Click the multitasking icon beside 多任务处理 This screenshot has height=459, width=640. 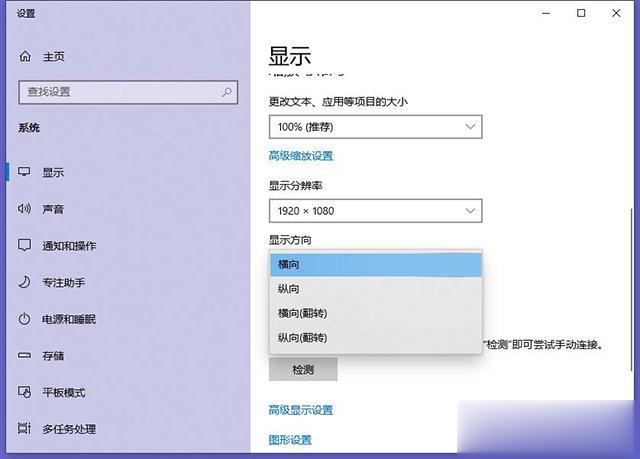tap(24, 428)
